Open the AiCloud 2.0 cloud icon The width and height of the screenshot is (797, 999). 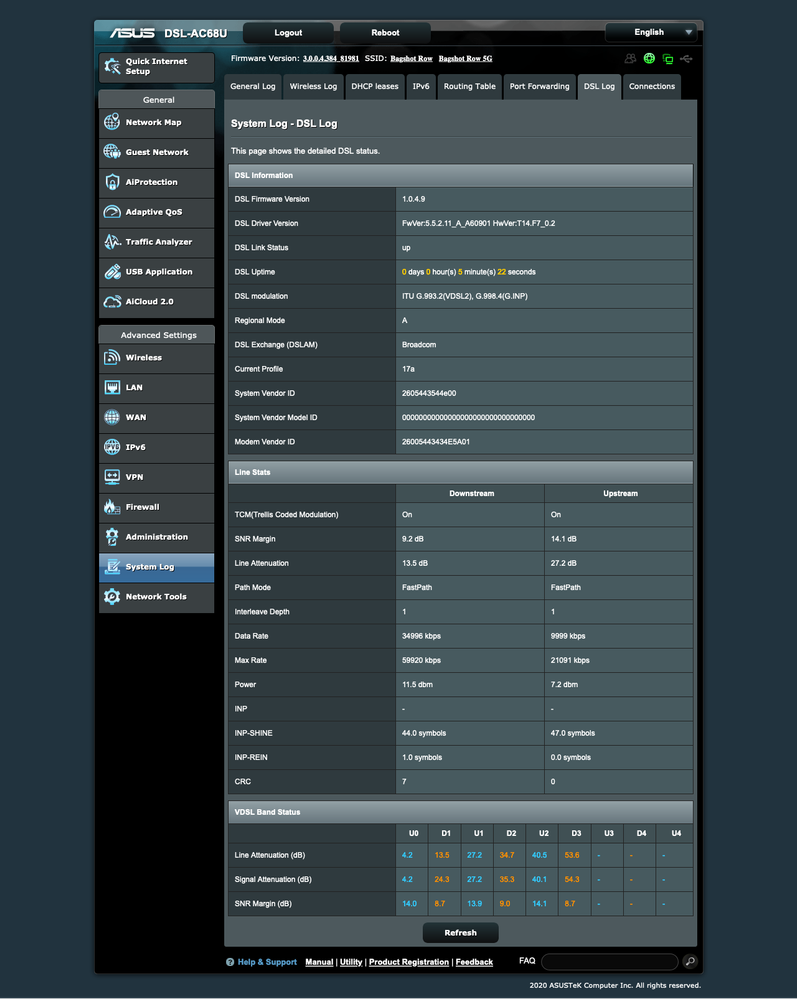[x=112, y=301]
